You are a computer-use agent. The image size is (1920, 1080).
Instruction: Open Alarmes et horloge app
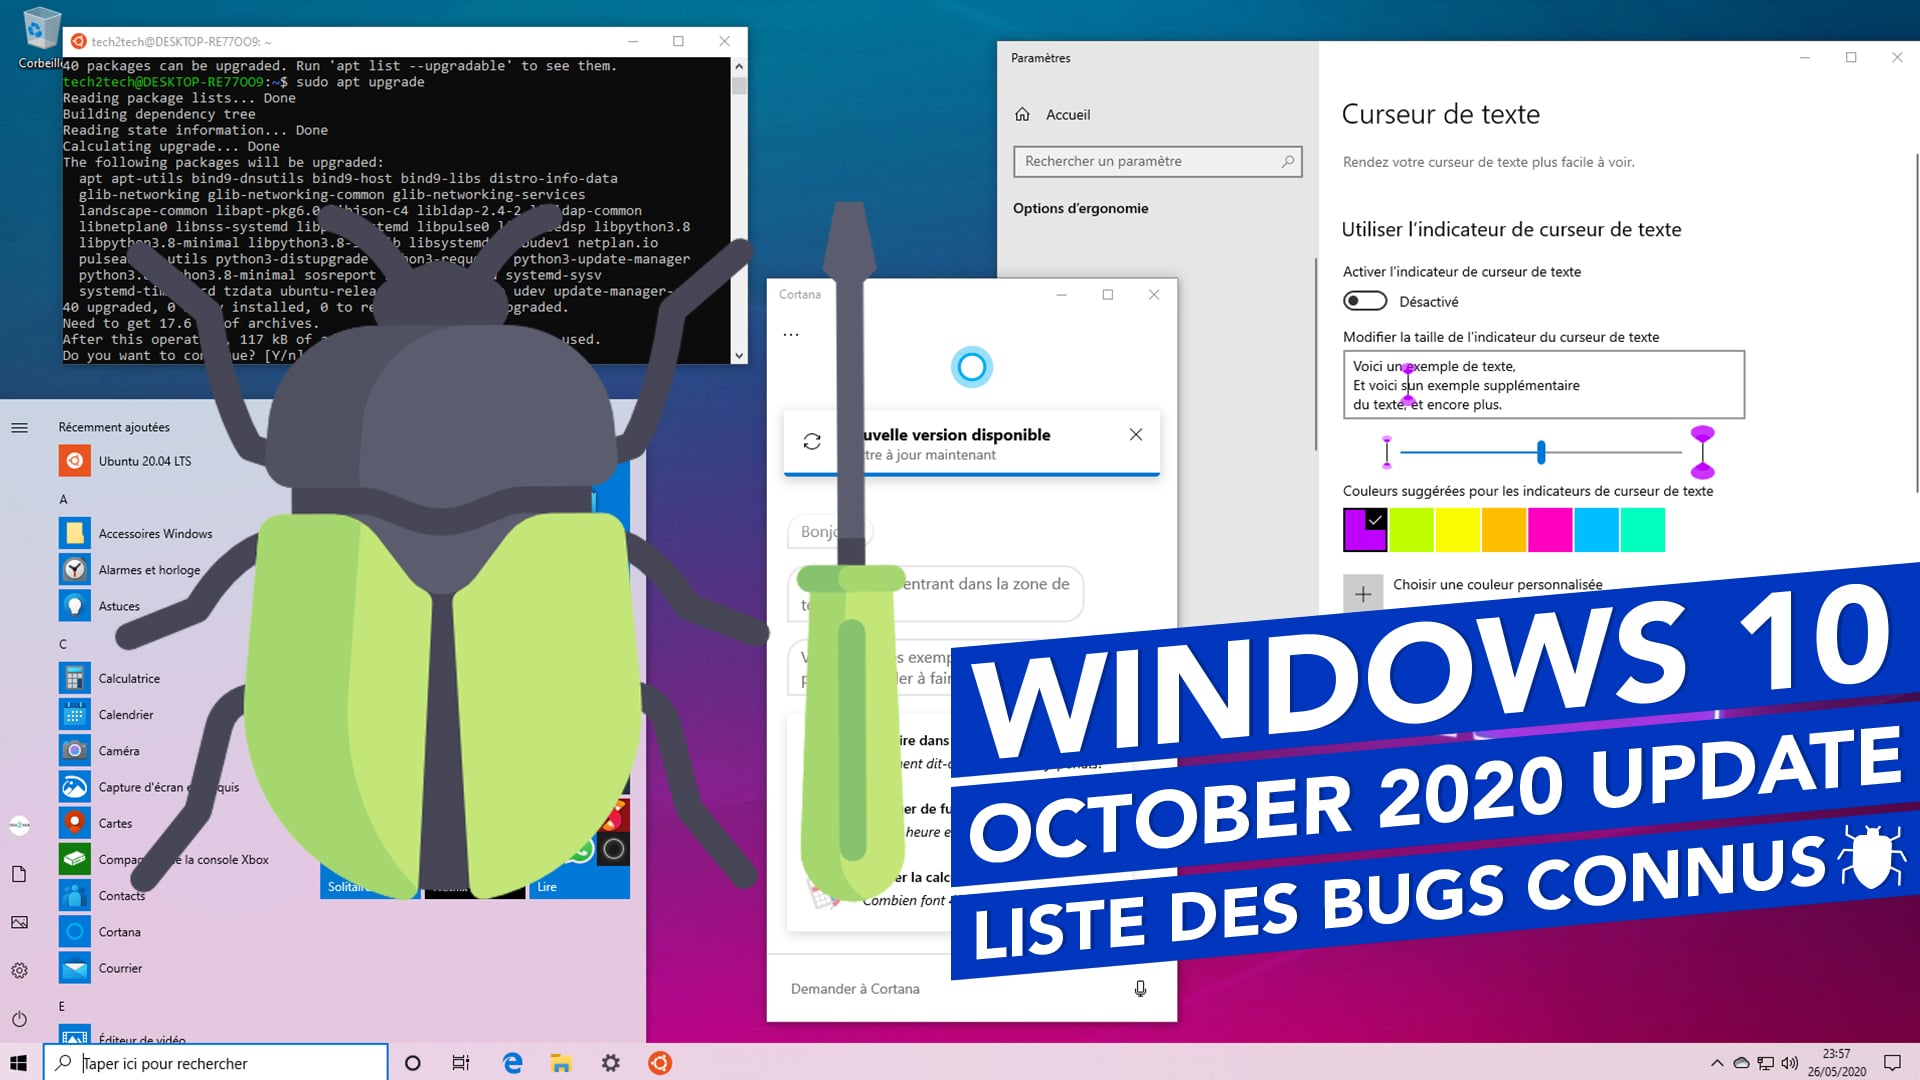click(x=149, y=569)
